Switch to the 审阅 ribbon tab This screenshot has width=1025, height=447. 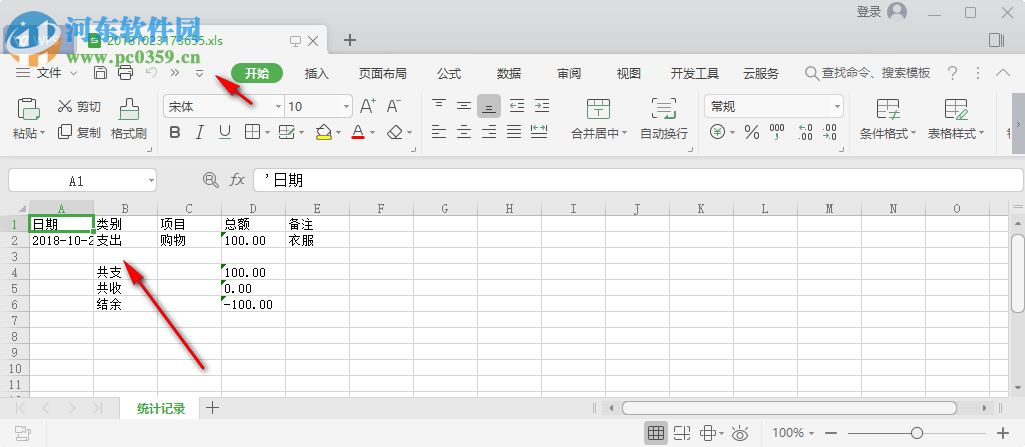pos(569,73)
